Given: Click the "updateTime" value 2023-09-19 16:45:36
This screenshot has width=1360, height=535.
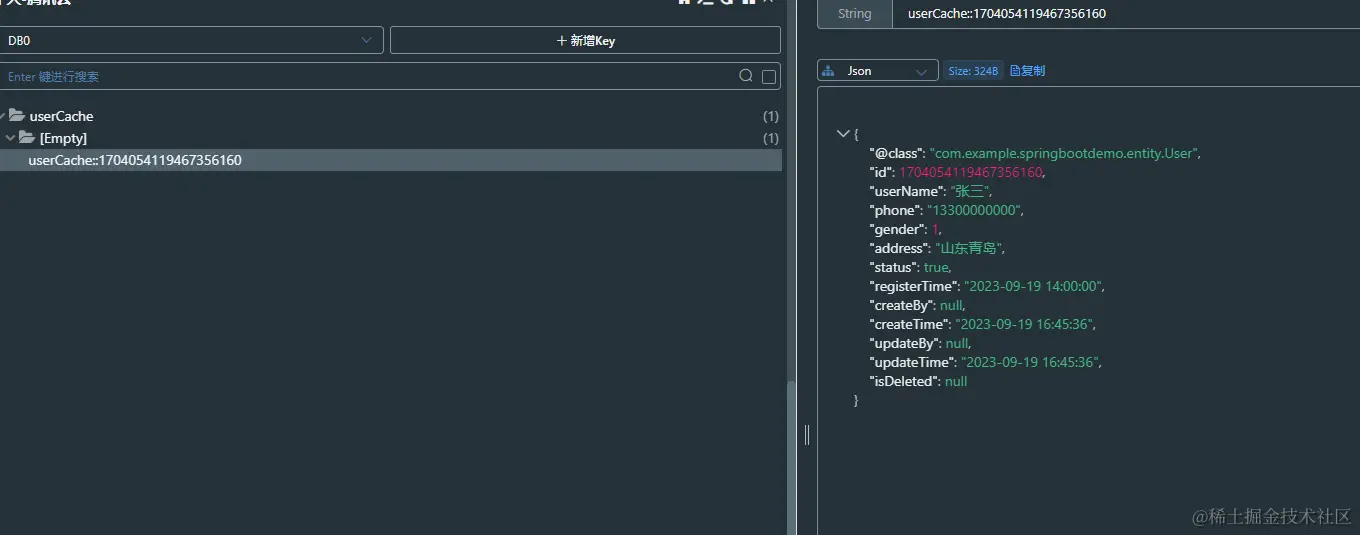Looking at the screenshot, I should pos(1031,362).
